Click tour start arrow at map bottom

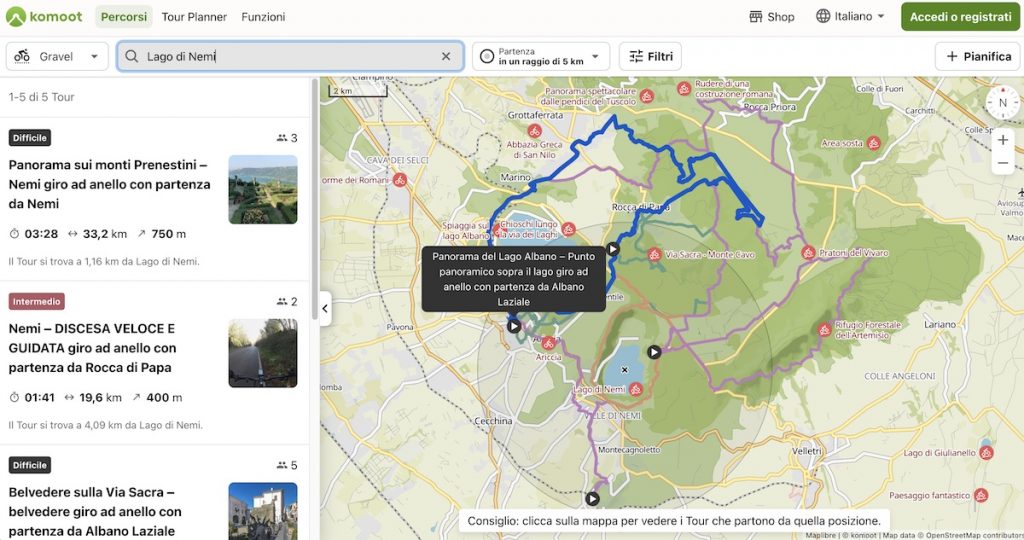[x=592, y=499]
